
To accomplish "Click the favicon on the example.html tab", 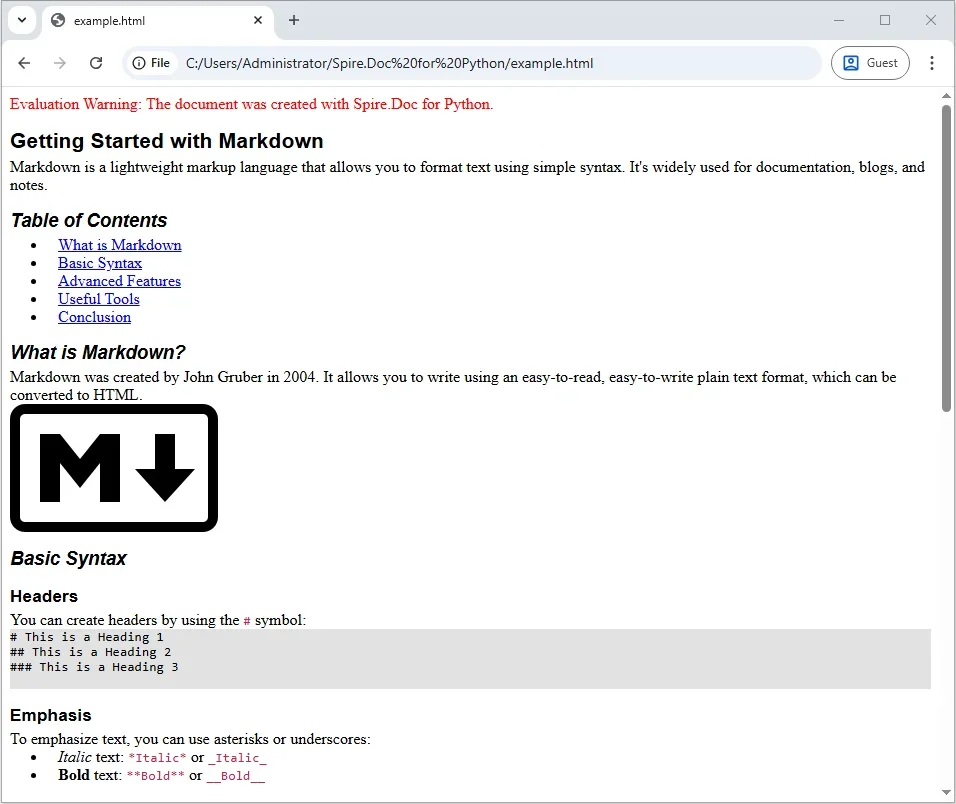I will 57,20.
